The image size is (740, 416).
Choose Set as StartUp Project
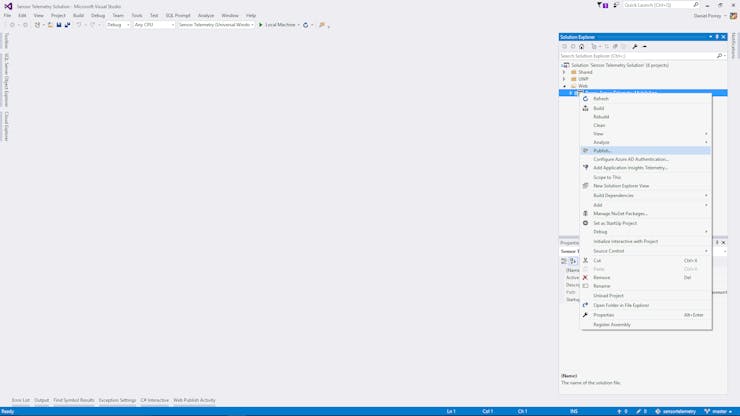(615, 223)
